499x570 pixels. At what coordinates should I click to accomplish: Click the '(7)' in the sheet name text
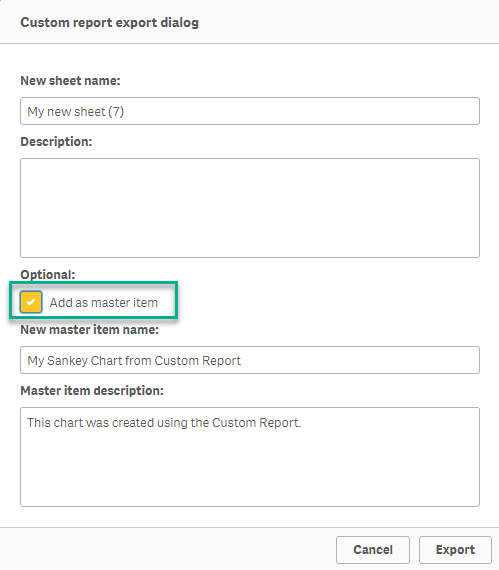click(x=116, y=112)
